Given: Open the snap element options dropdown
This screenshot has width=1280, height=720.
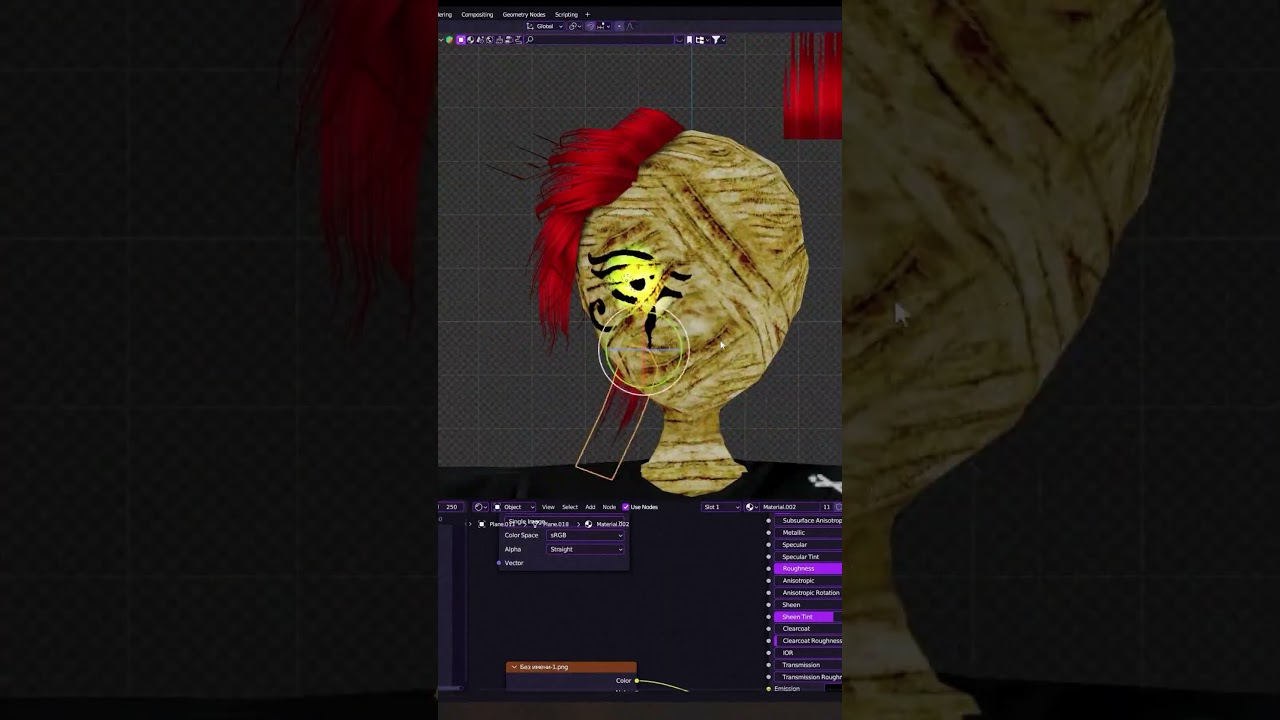Looking at the screenshot, I should pyautogui.click(x=604, y=26).
